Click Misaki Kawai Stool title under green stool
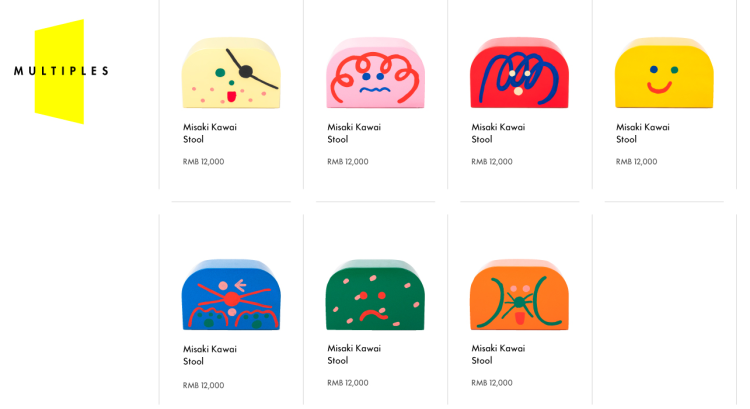750x409 pixels. (354, 354)
